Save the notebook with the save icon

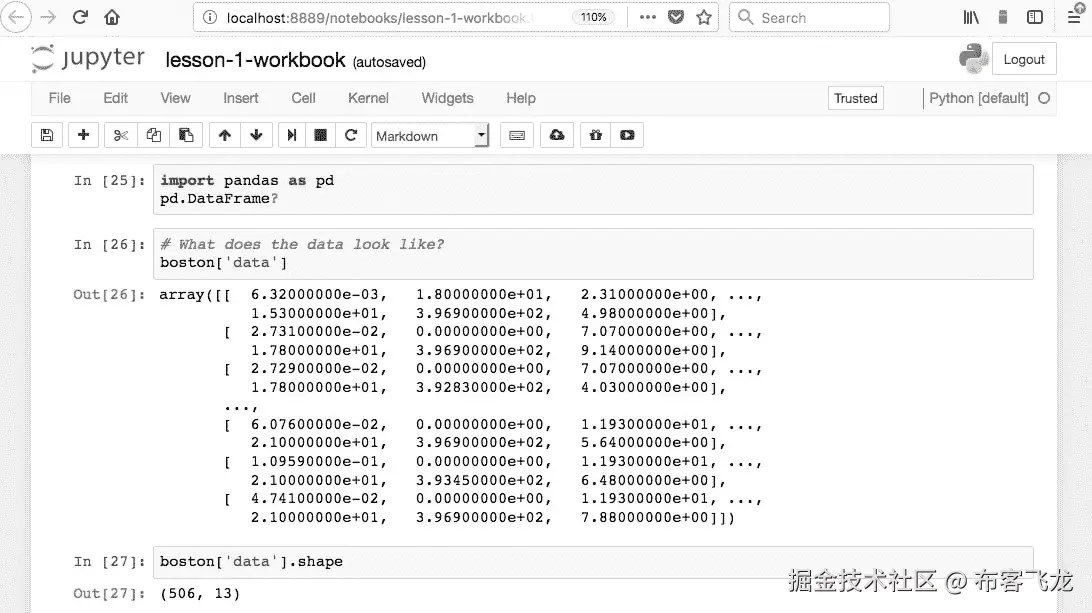coord(46,135)
